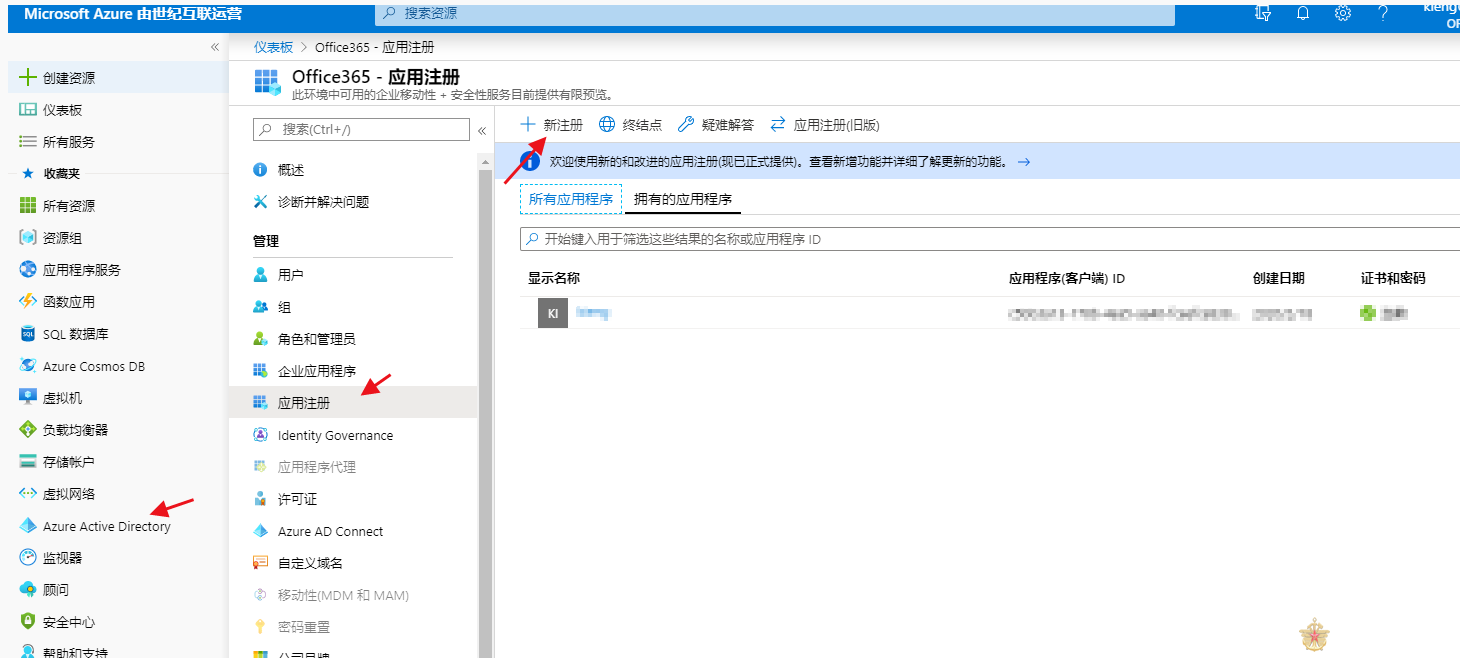1460x658 pixels.
Task: Click the 虚拟网络 icon
Action: pos(28,494)
